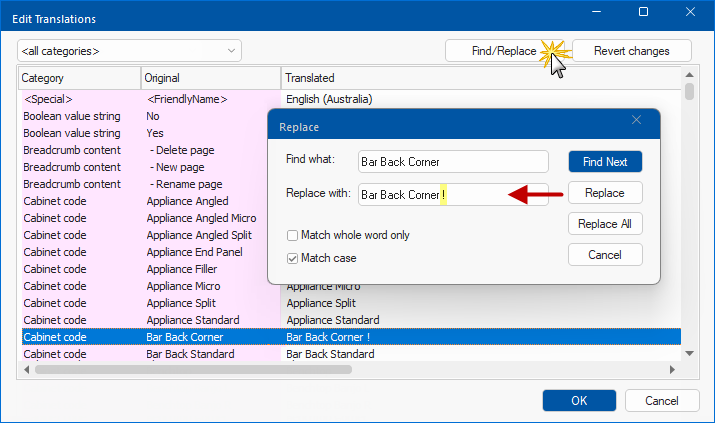Open the all categories dropdown
This screenshot has height=423, width=715.
point(129,50)
